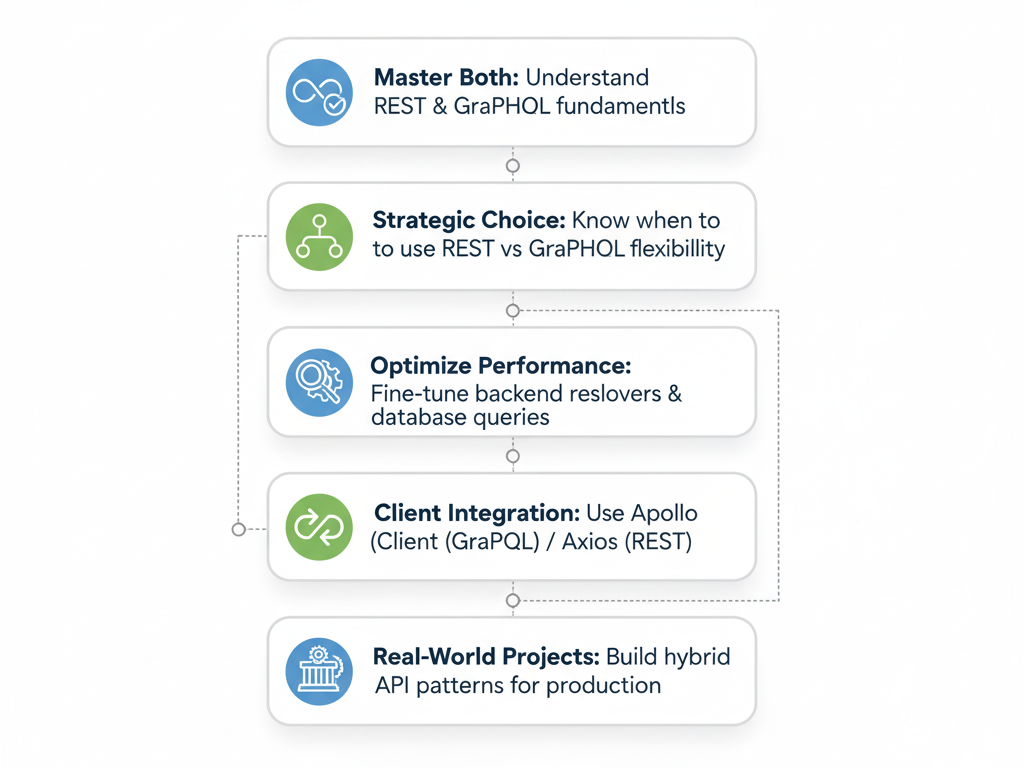Click the green hierarchy tree icon
Screen dimensions: 1024x768
[x=319, y=237]
